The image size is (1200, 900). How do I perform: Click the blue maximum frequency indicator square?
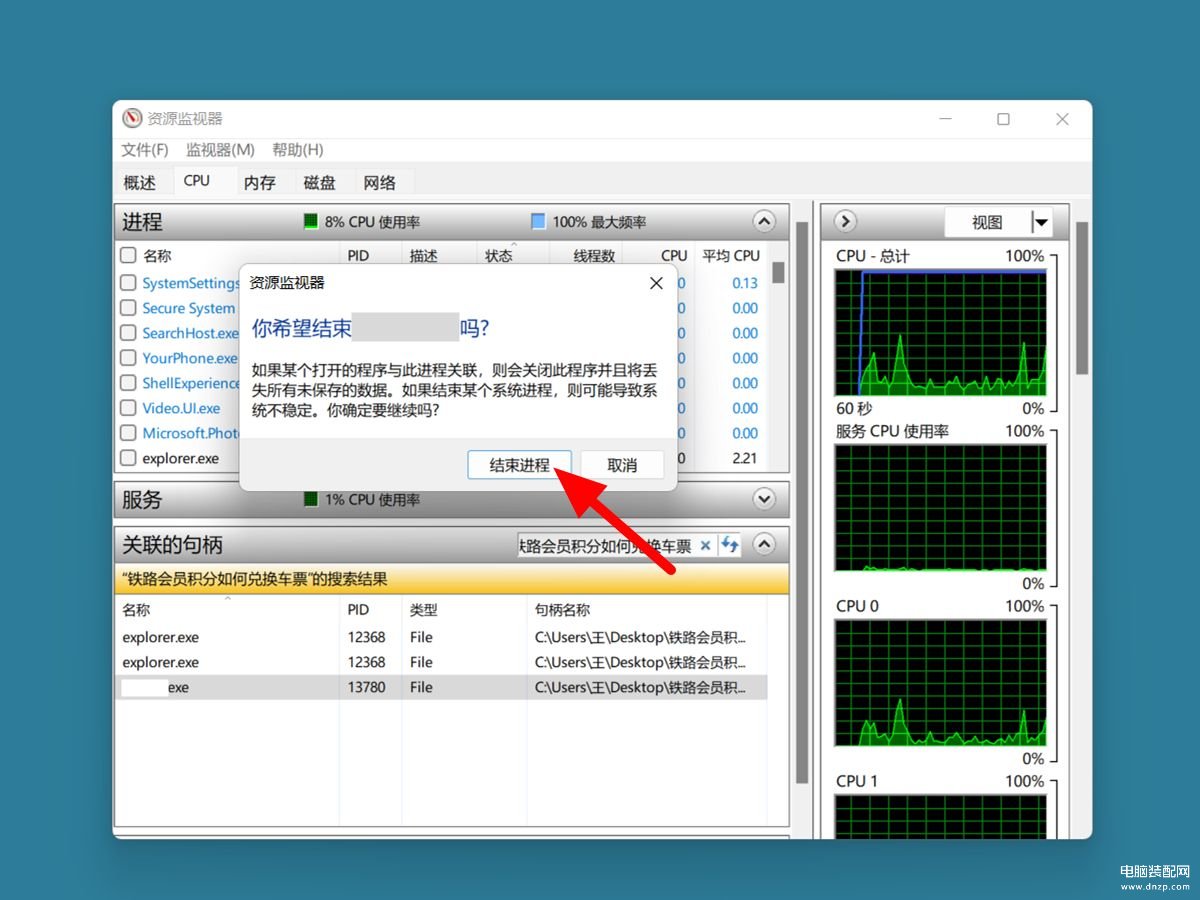538,222
